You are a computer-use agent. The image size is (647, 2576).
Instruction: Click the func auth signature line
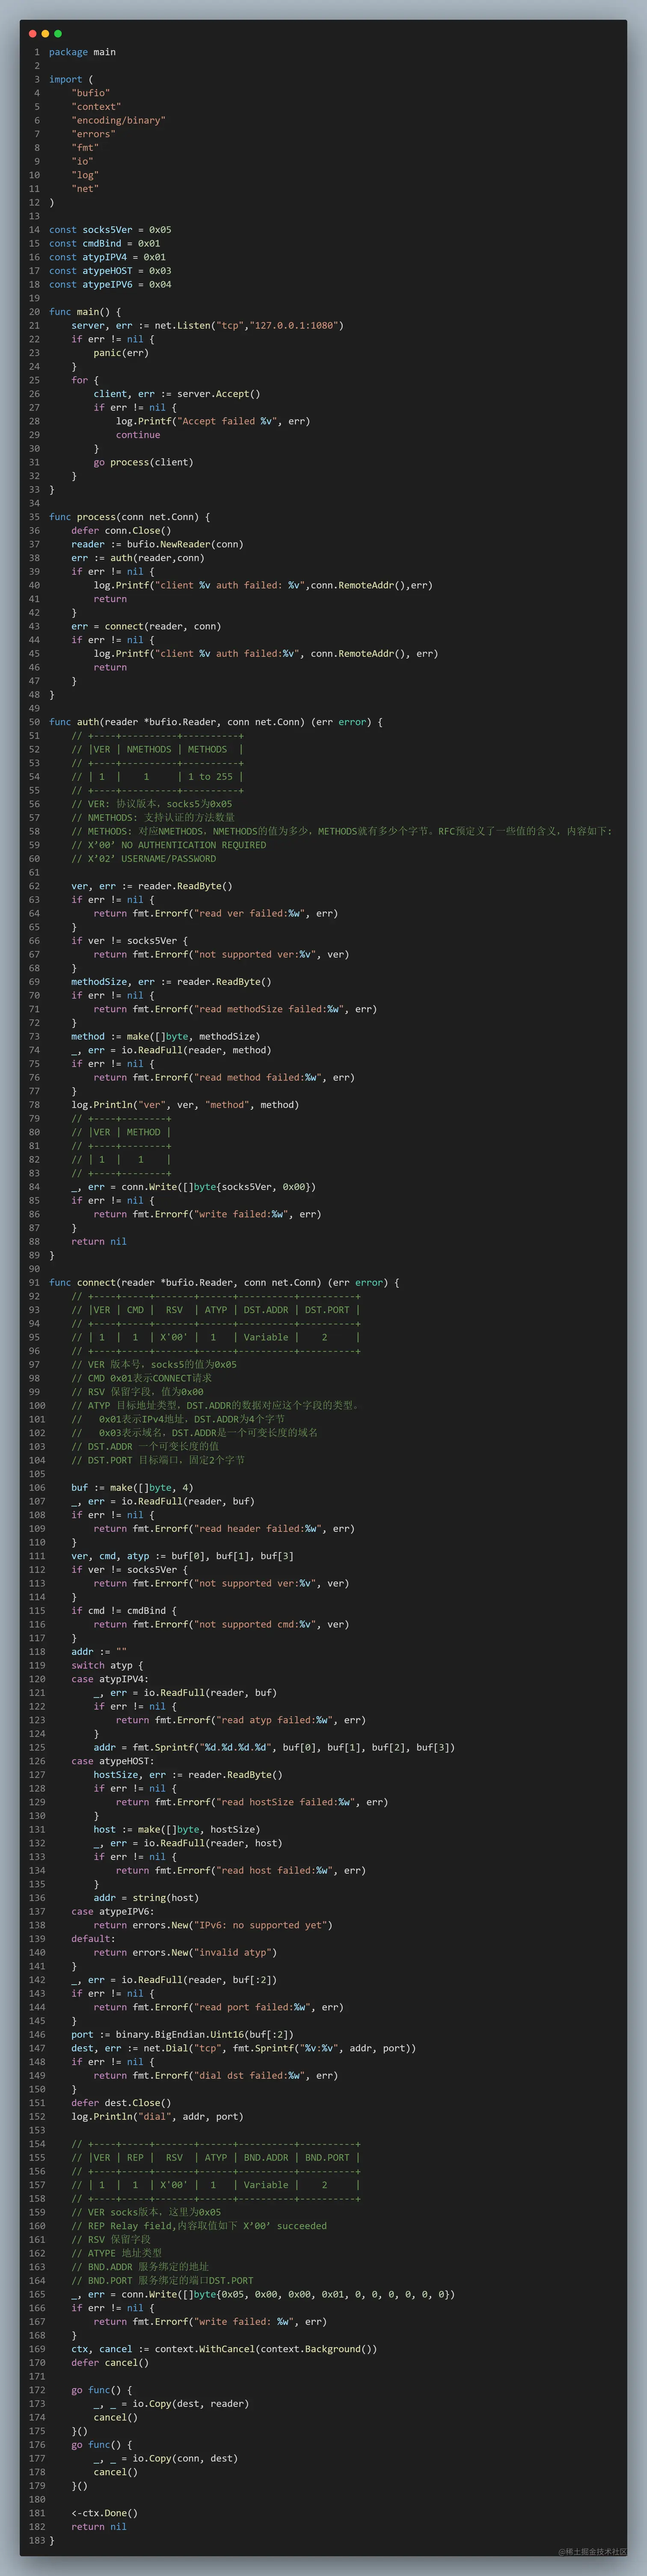point(216,722)
